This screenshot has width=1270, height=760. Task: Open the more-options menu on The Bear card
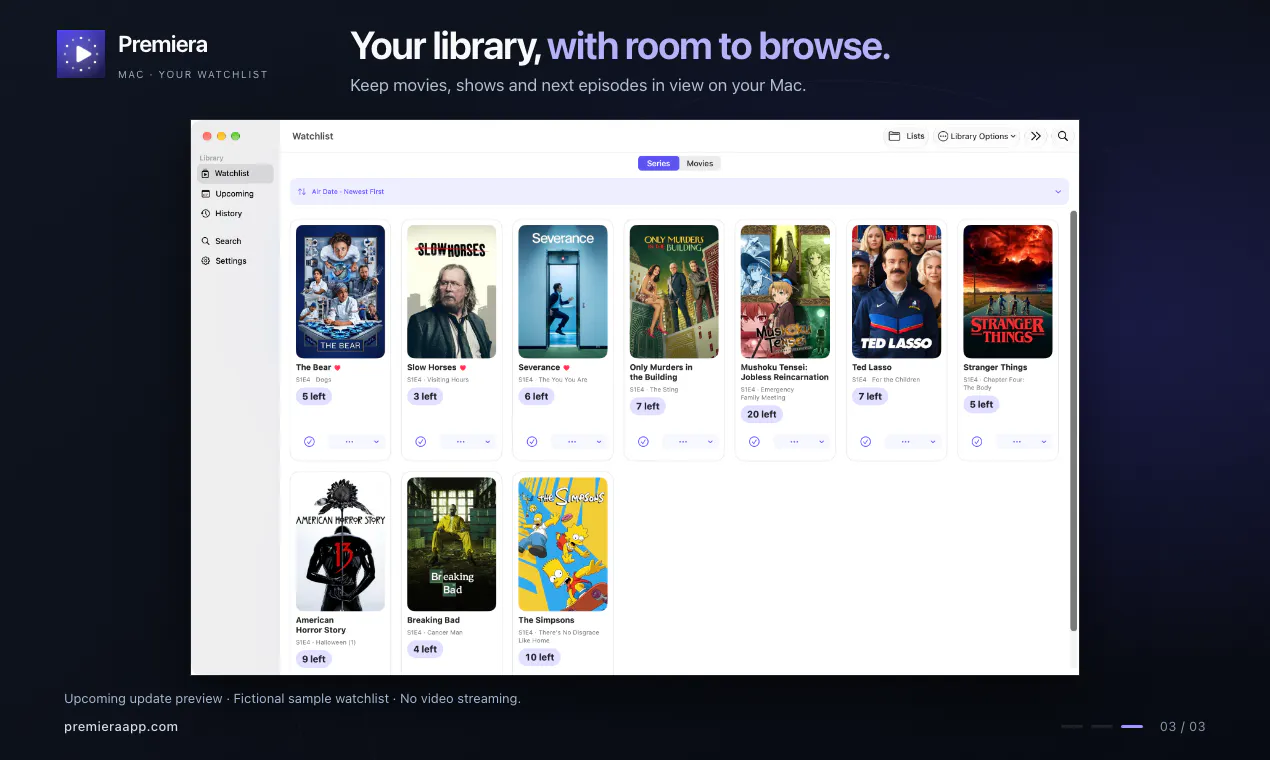click(356, 441)
